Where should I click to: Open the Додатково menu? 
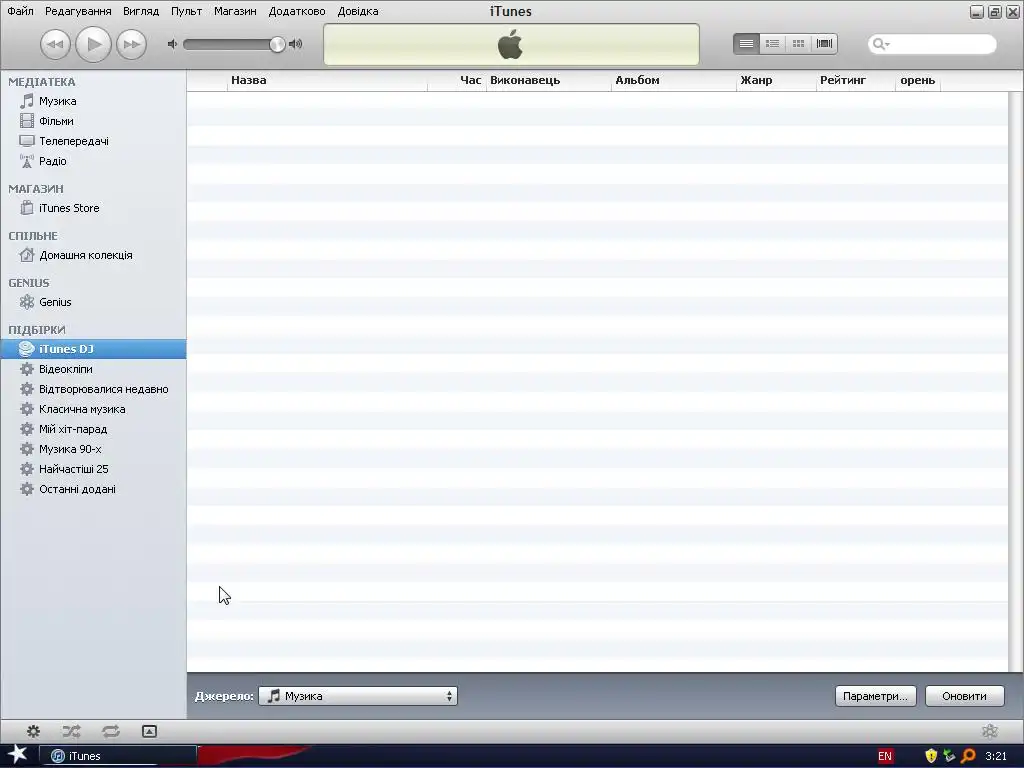click(296, 11)
